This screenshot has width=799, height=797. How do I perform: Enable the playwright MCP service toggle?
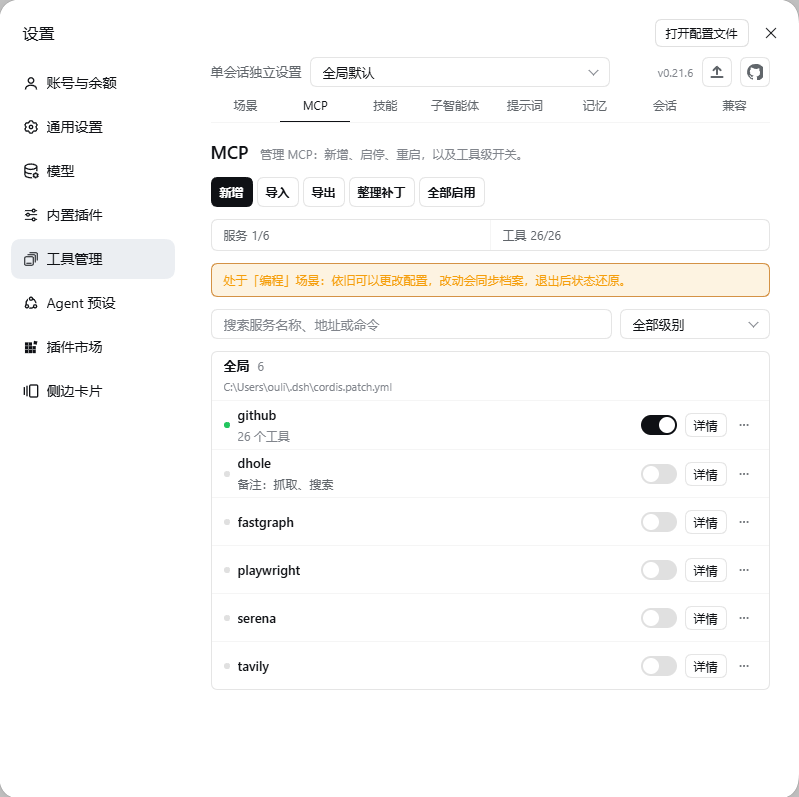[659, 570]
